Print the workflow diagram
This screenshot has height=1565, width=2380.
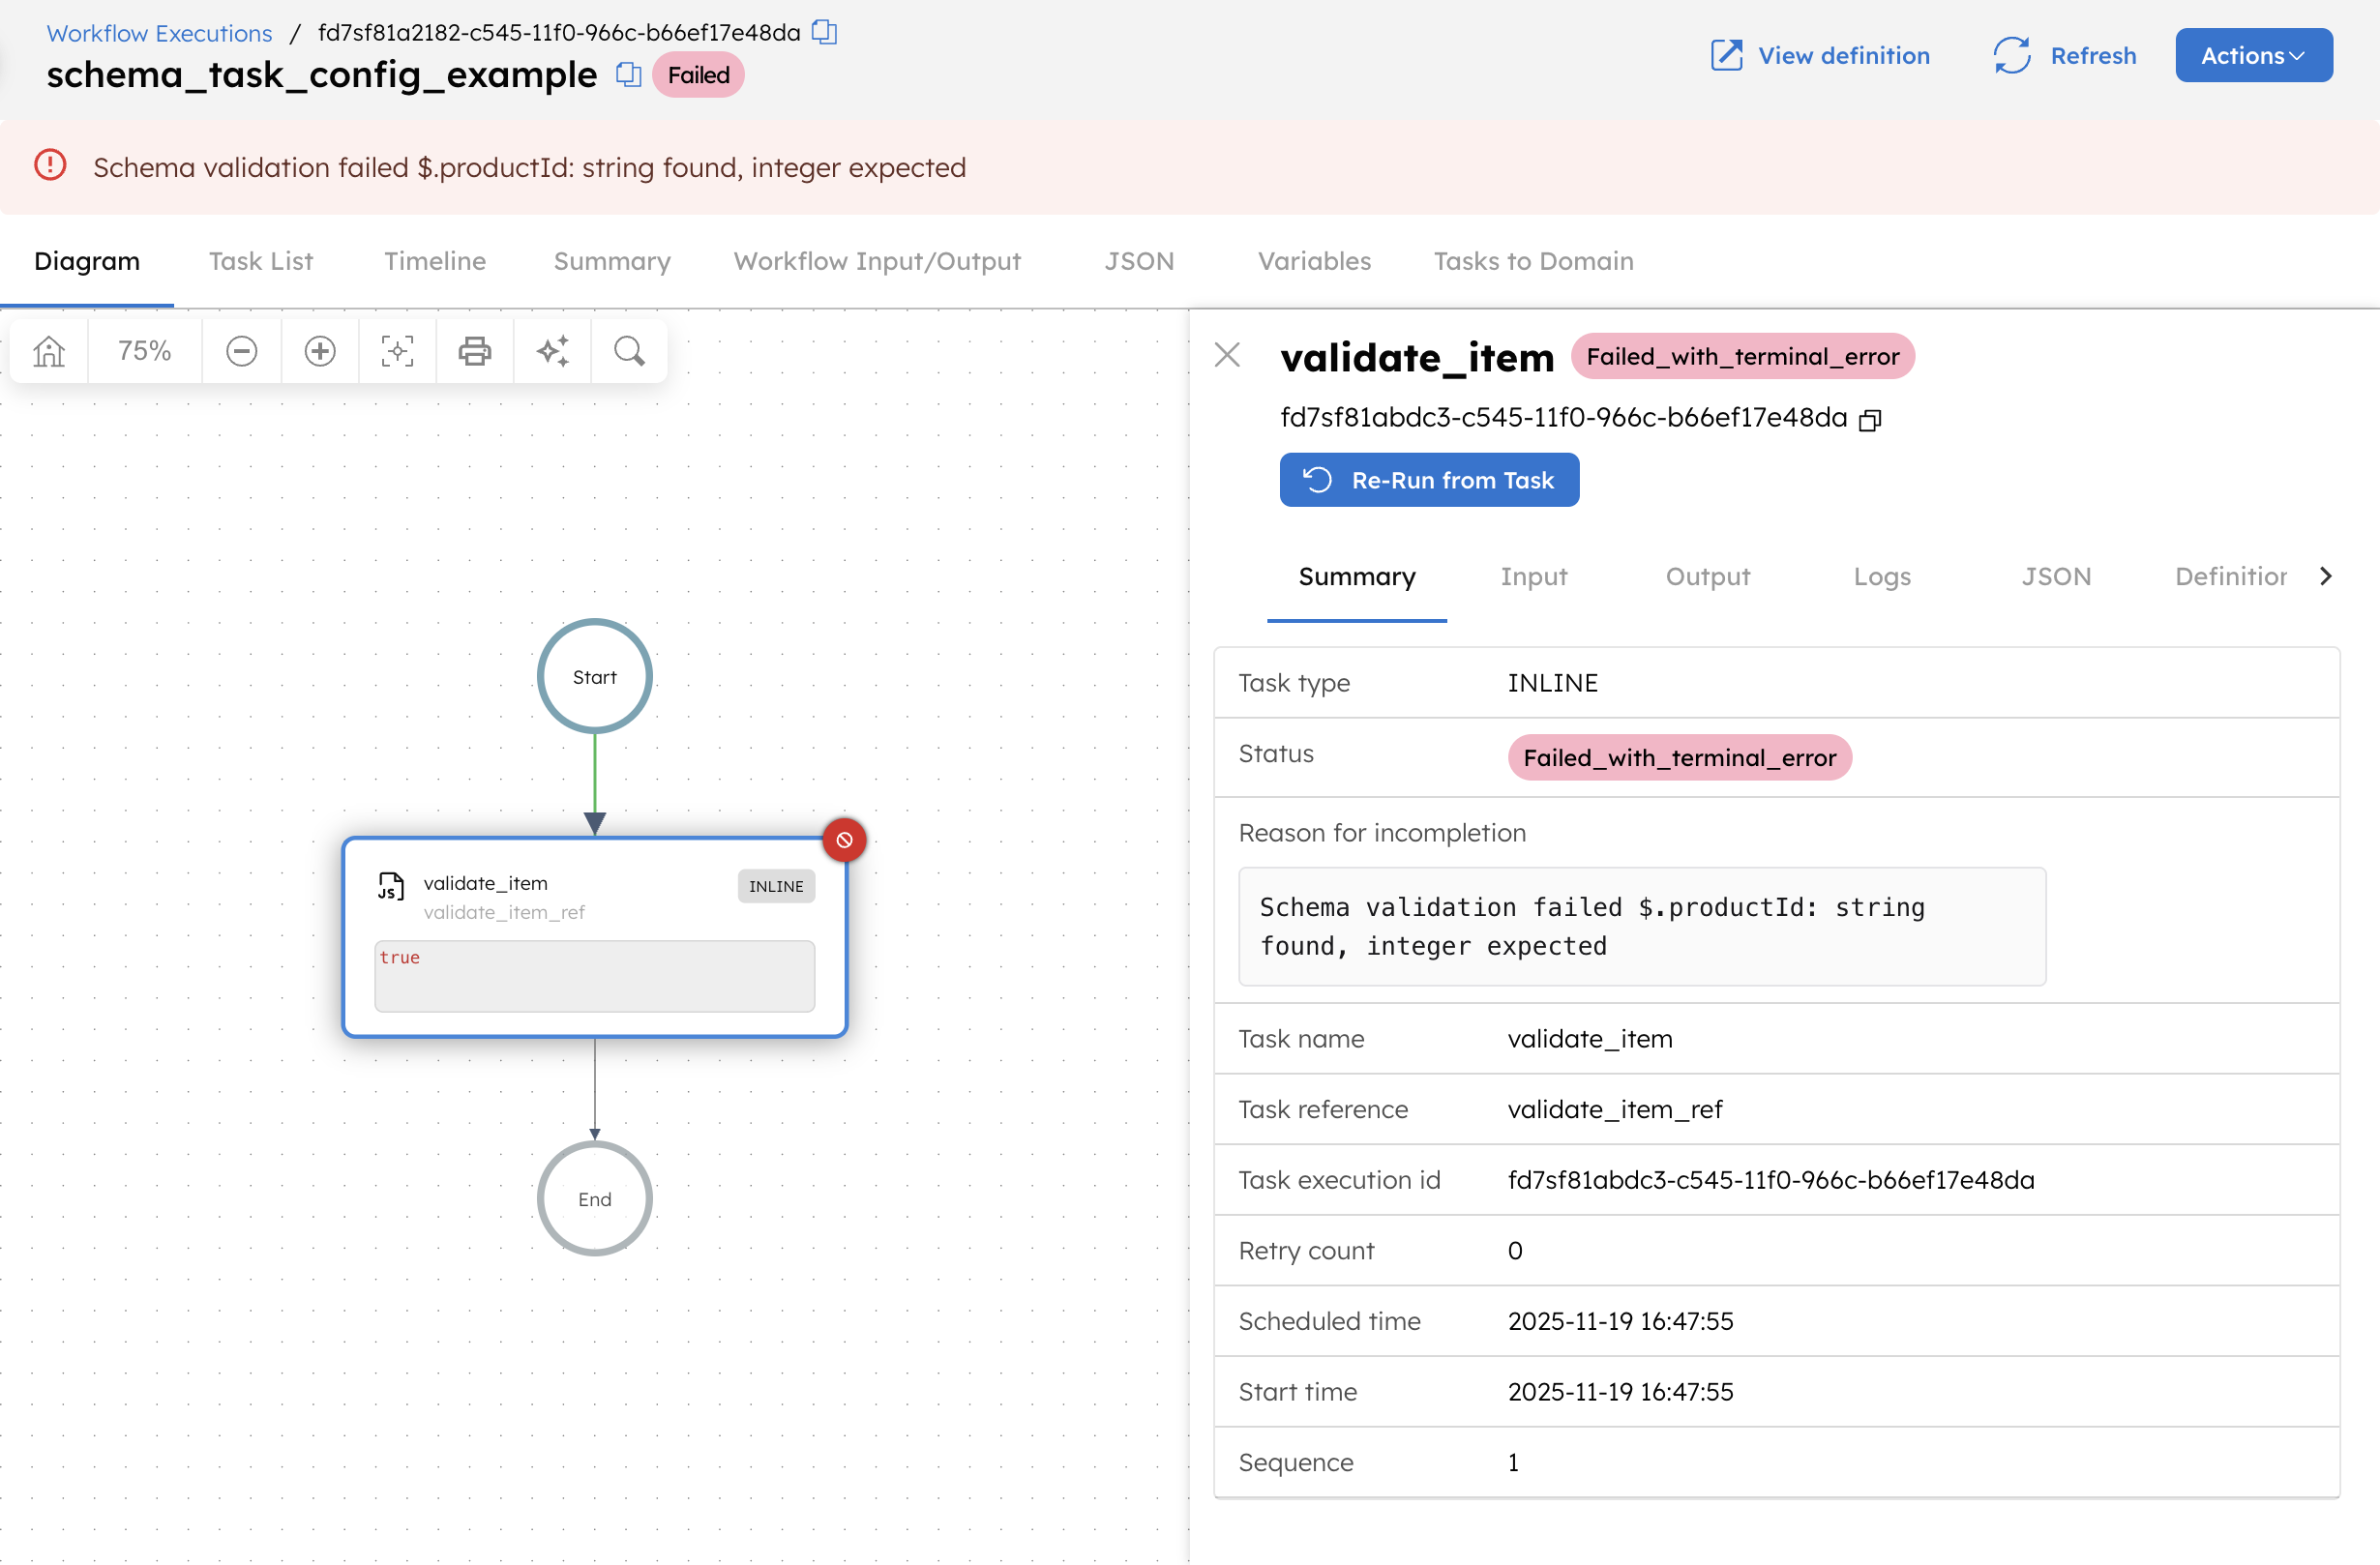[474, 351]
